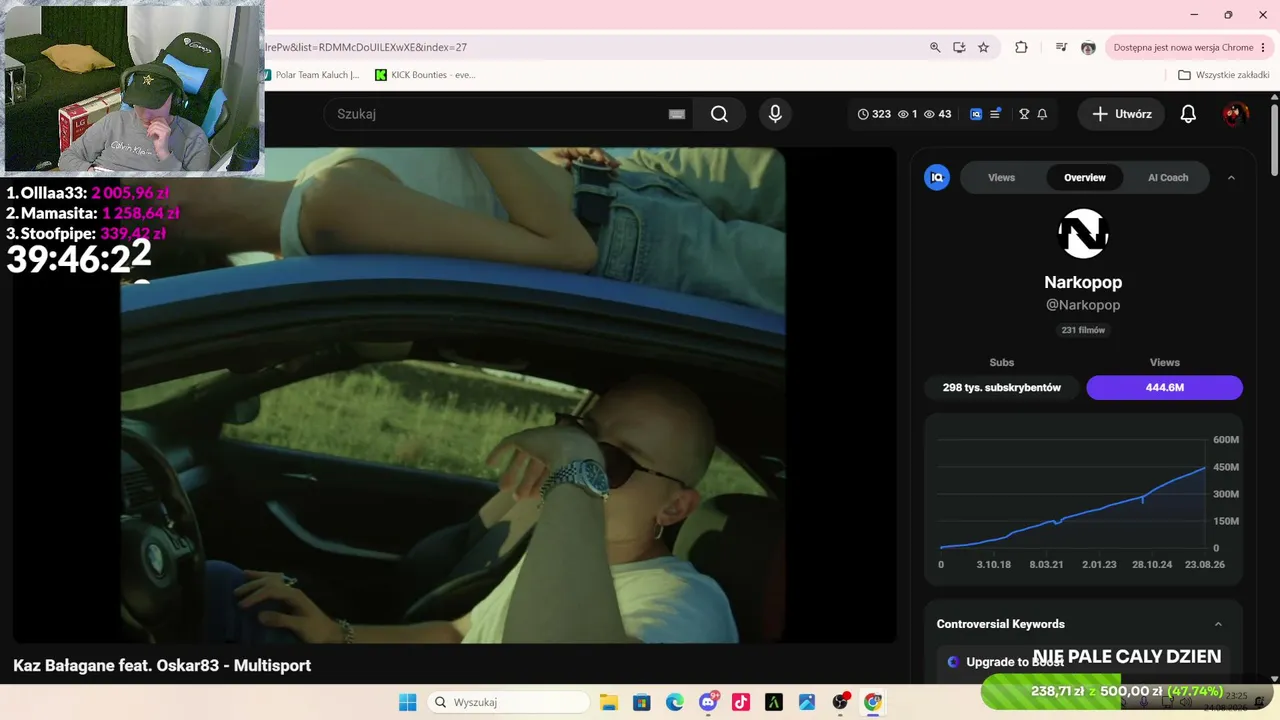Image resolution: width=1280 pixels, height=720 pixels.
Task: Open TikTok from the taskbar
Action: pyautogui.click(x=741, y=702)
